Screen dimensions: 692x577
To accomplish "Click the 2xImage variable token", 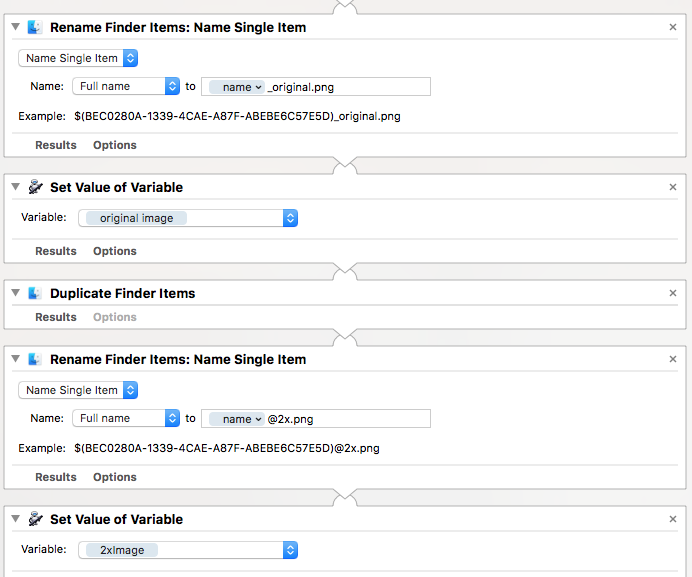I will [122, 550].
